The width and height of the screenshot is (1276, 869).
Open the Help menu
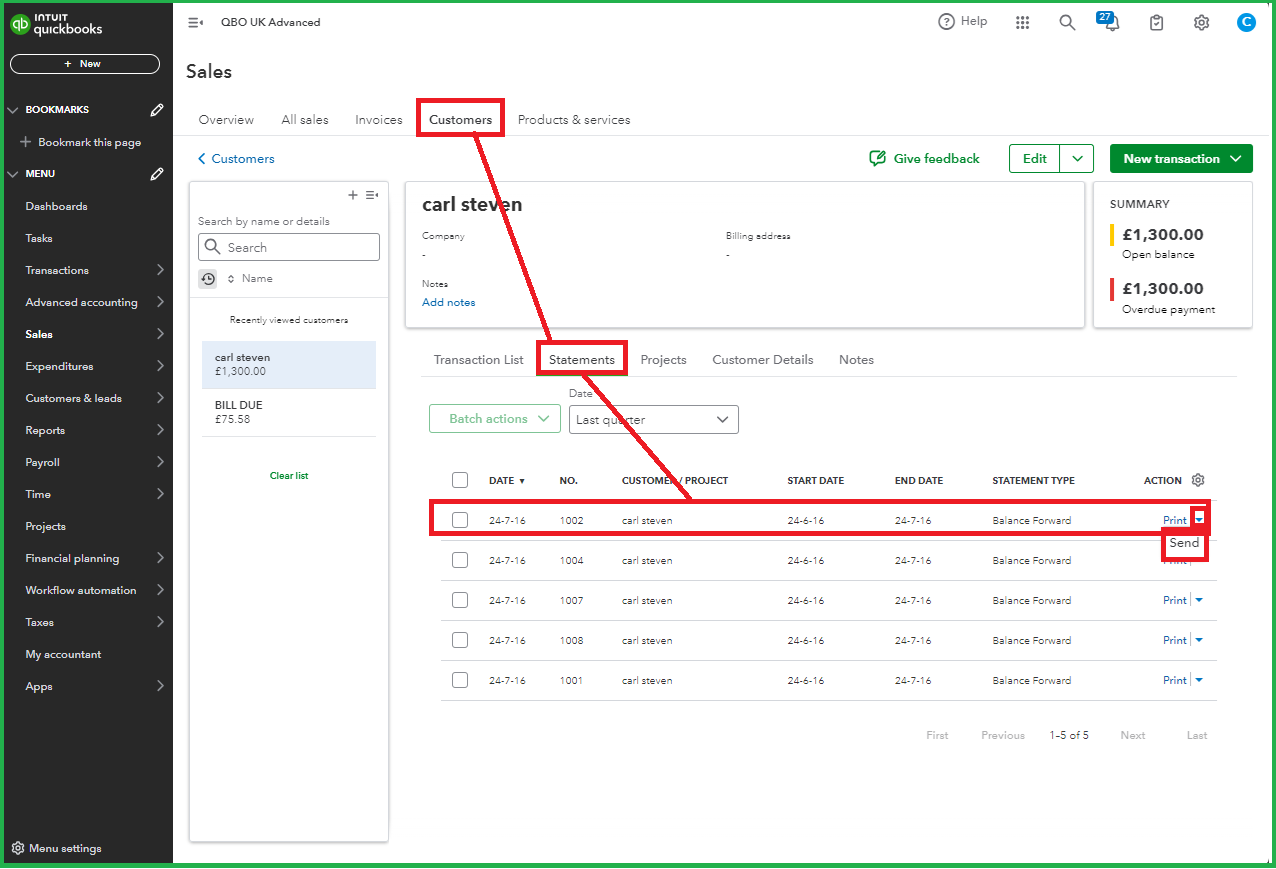961,21
